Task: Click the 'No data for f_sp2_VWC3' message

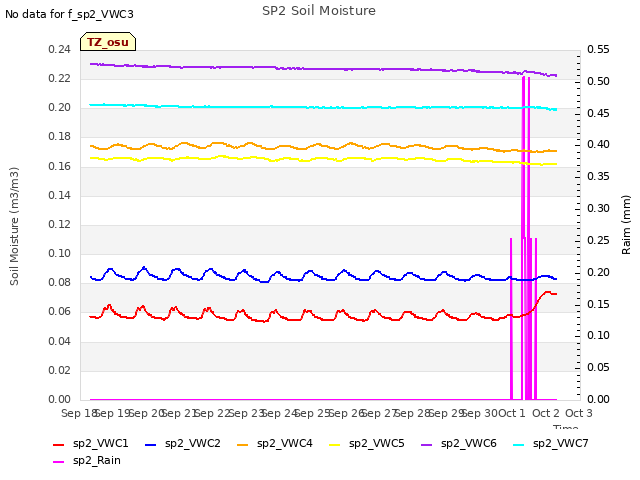Action: [x=69, y=14]
